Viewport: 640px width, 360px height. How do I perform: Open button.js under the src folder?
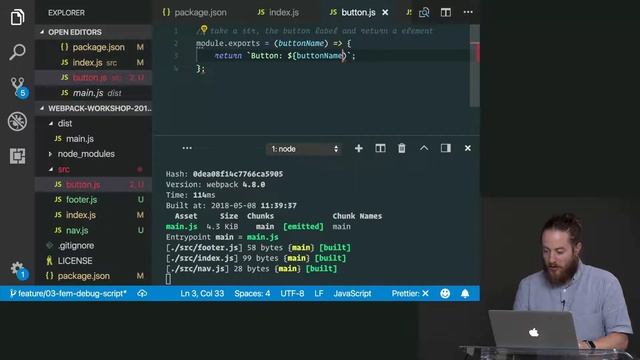point(93,184)
